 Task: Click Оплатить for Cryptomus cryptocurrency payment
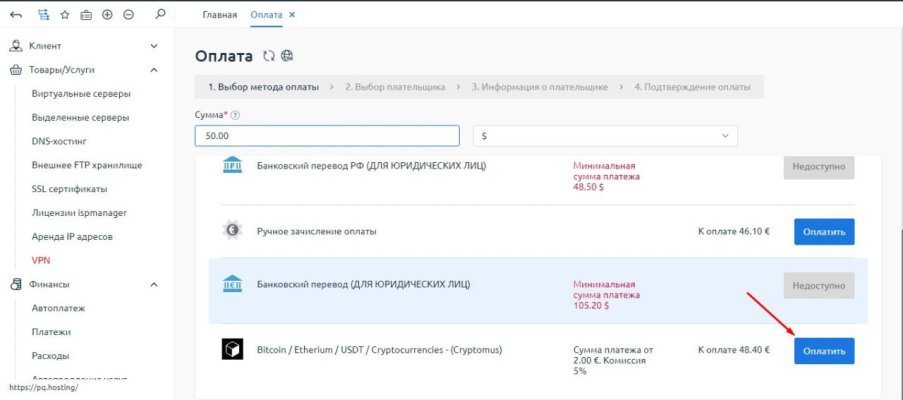click(x=824, y=351)
